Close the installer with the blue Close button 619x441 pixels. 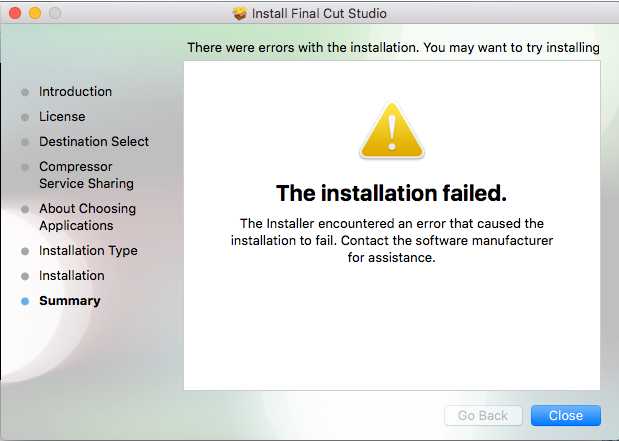[566, 415]
